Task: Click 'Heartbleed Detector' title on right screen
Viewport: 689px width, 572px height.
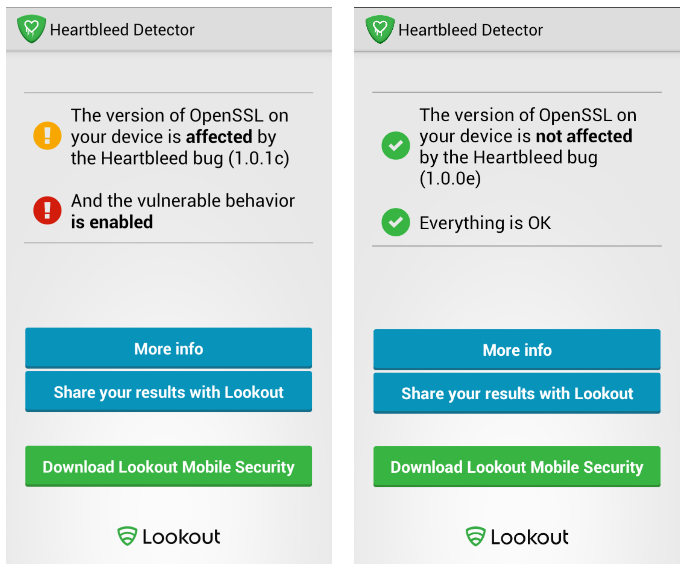Action: [470, 29]
